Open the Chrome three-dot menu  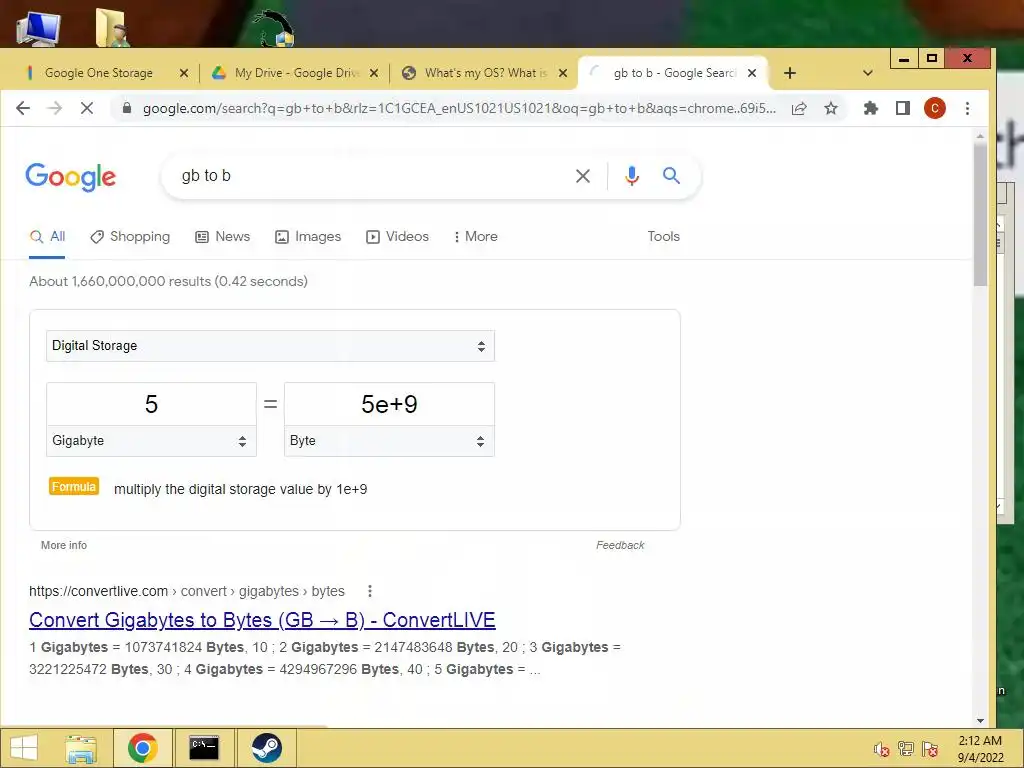(x=967, y=108)
